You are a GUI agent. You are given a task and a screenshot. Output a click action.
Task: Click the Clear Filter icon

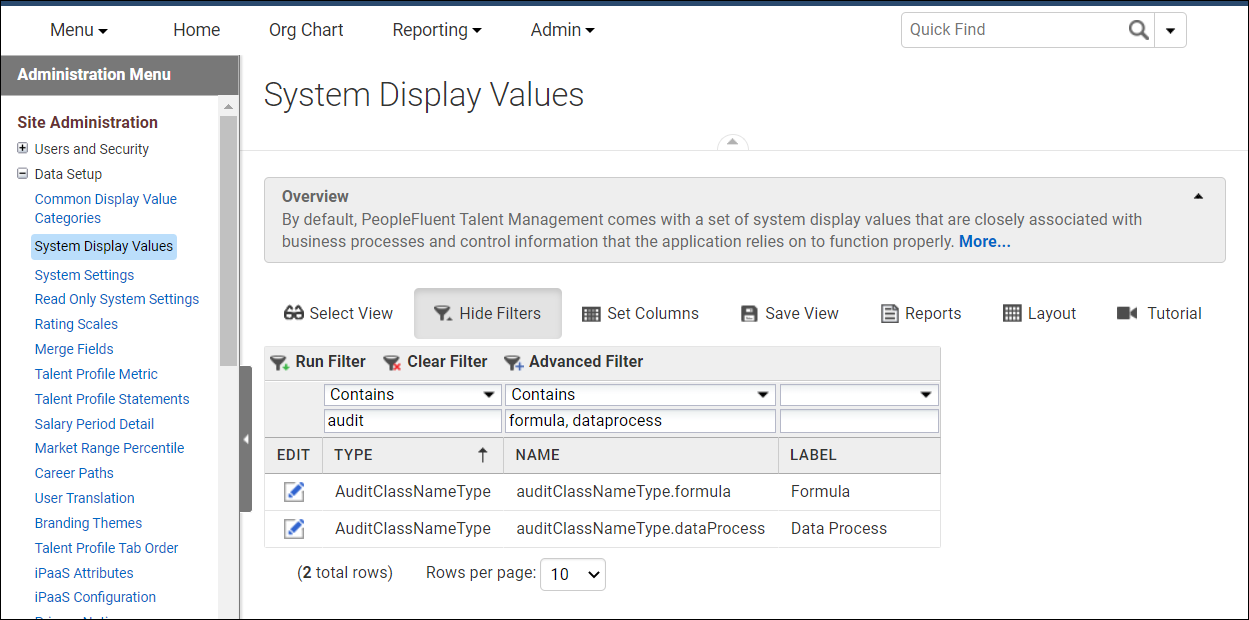[x=391, y=362]
